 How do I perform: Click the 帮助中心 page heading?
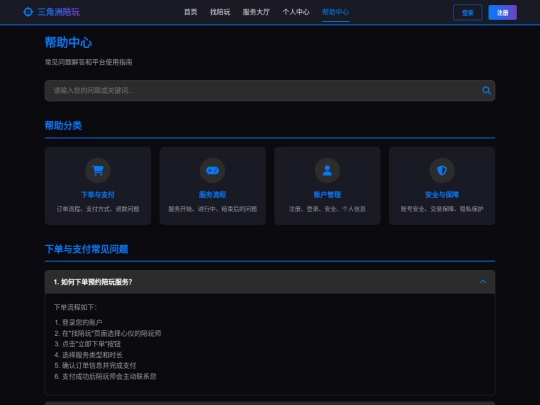click(68, 43)
